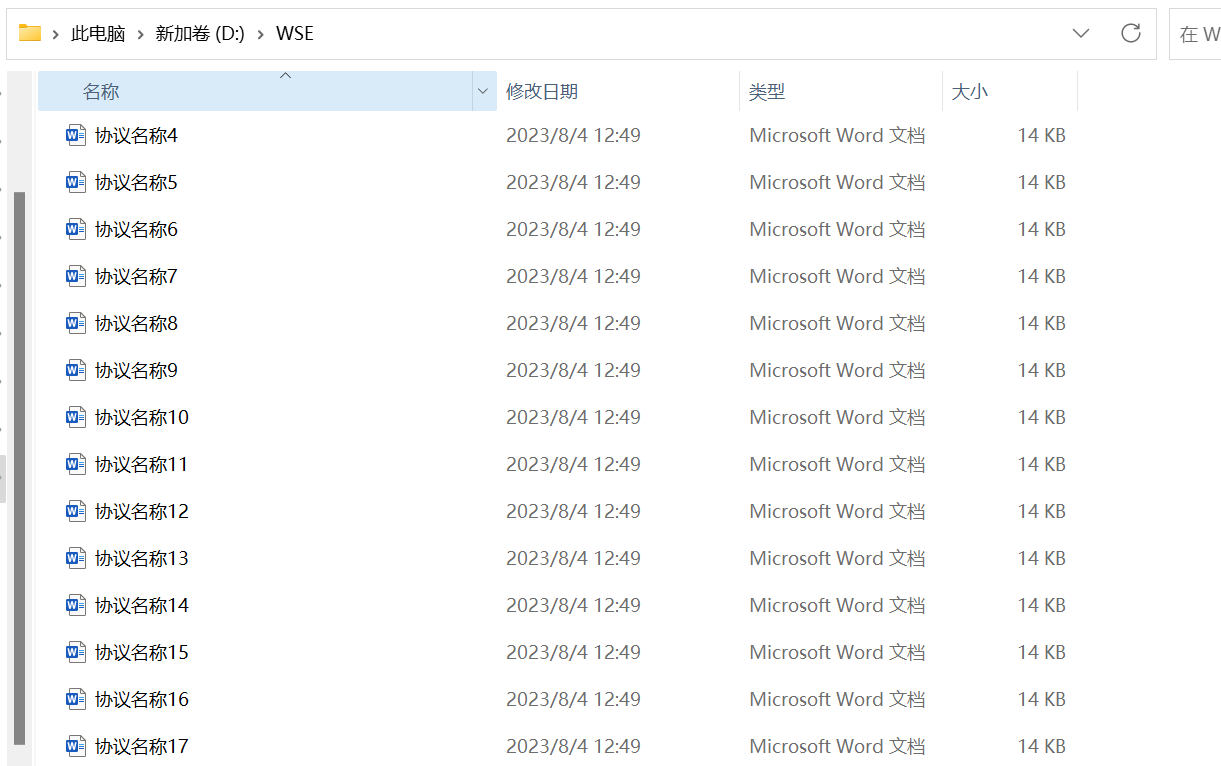Click the WSE breadcrumb segment

[295, 34]
